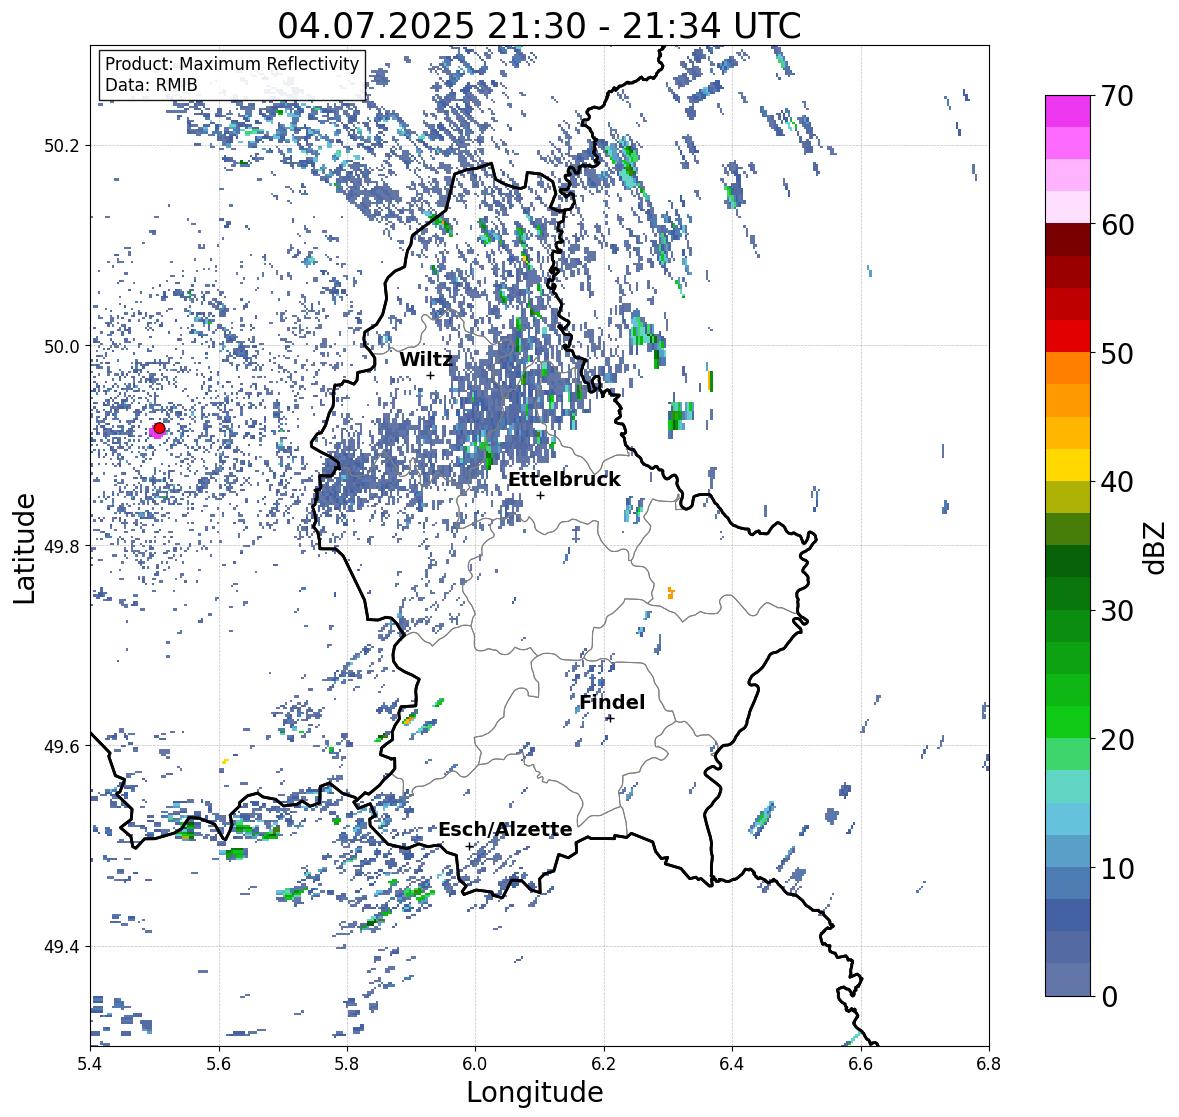Click the 60 tick on colorbar
Screen dimensions: 1179x1117
click(1116, 225)
